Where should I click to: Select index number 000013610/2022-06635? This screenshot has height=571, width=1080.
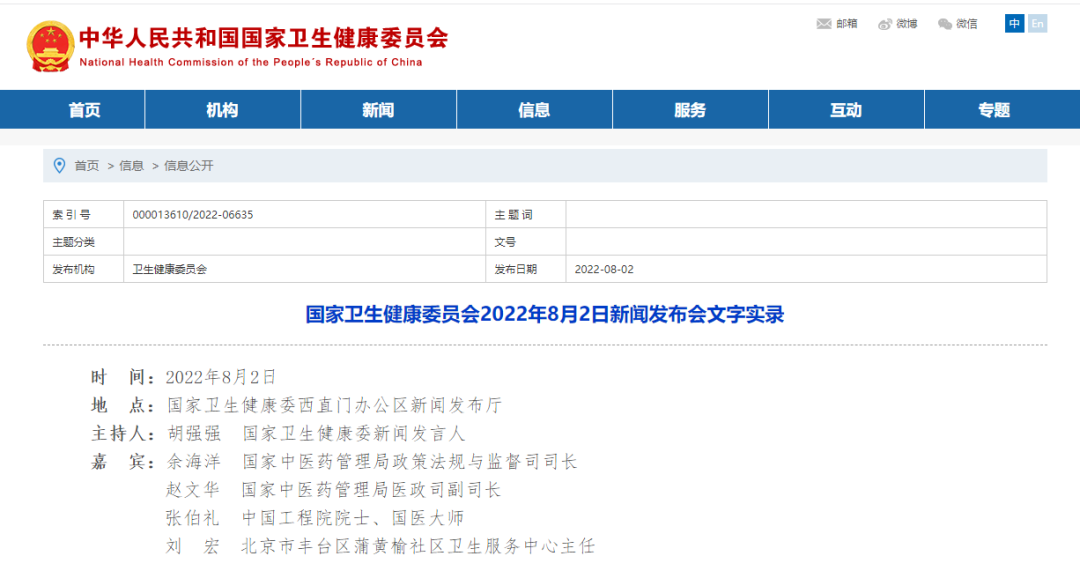pos(193,214)
